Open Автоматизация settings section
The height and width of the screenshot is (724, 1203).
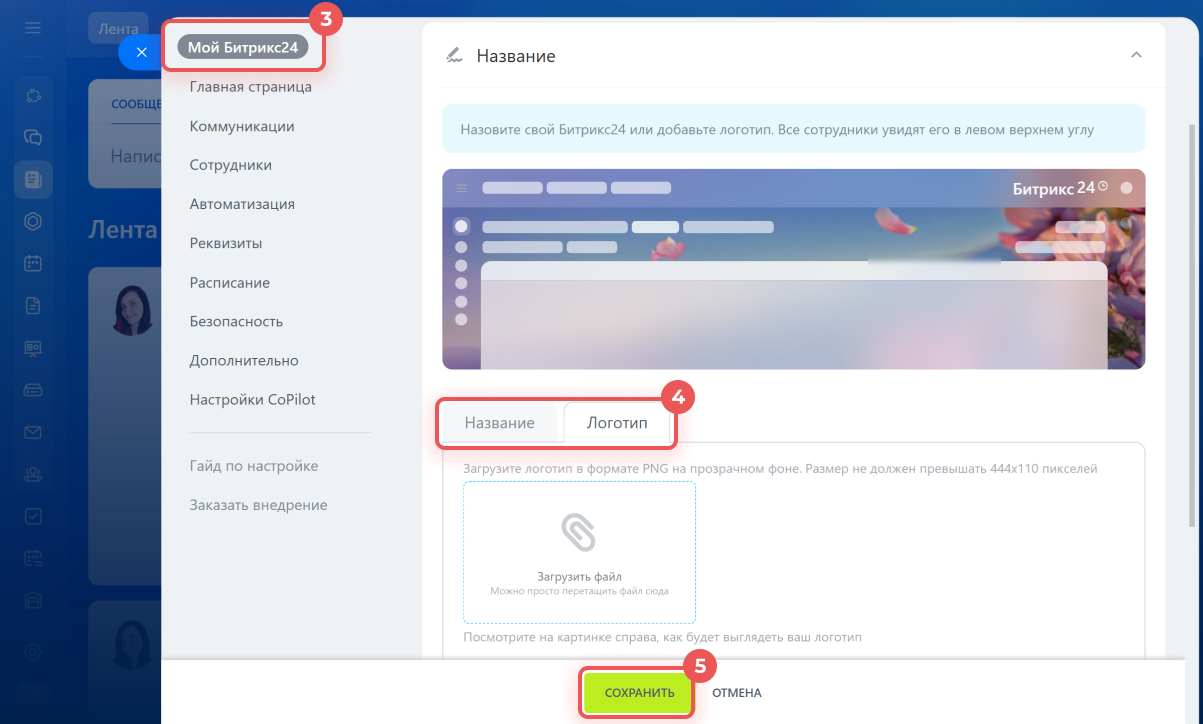coord(242,204)
